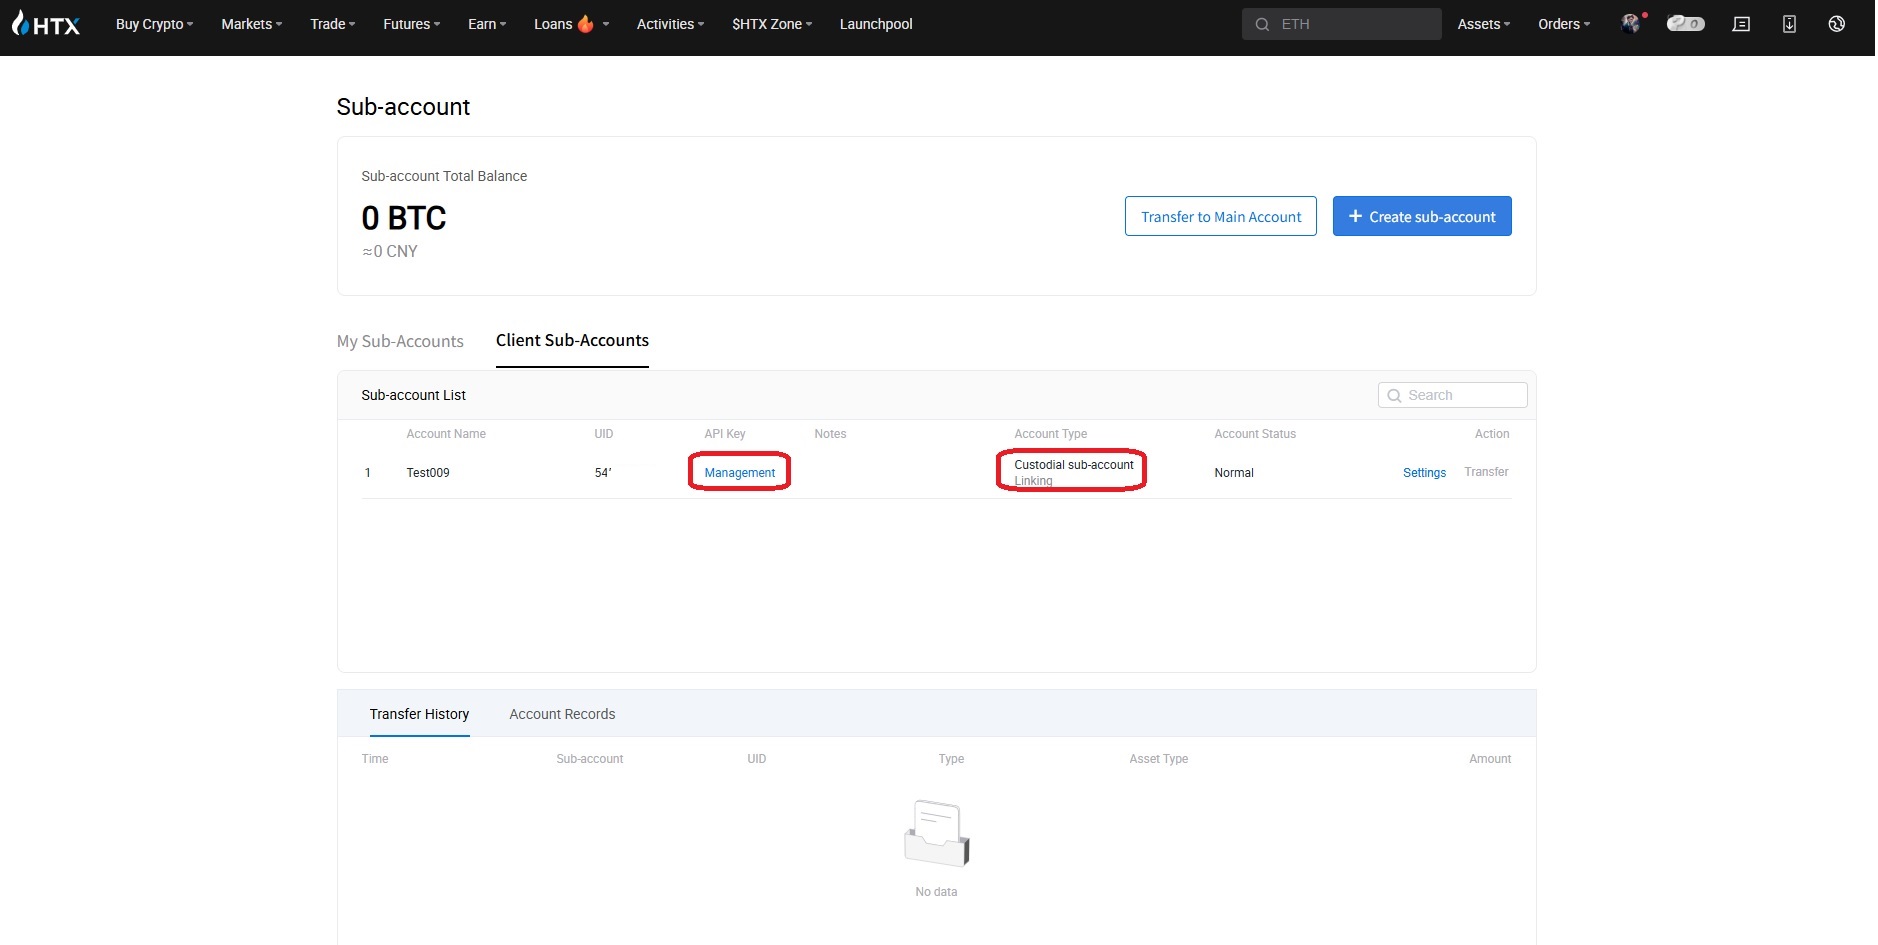Open API Key Management for Test009

click(739, 473)
